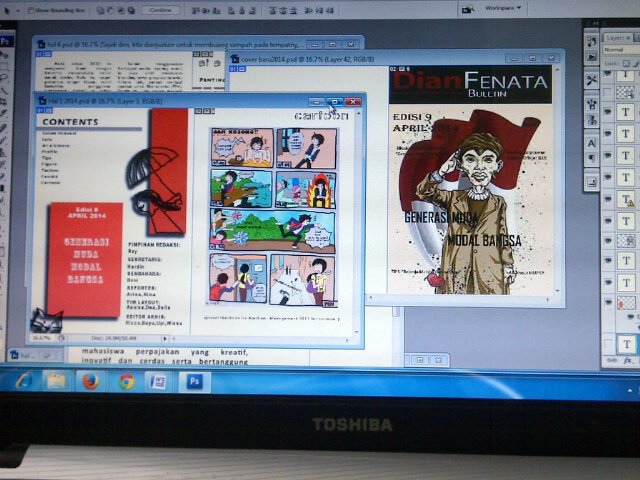Click scroll-down arrow in Hal 1 2014.psd window

point(357,332)
